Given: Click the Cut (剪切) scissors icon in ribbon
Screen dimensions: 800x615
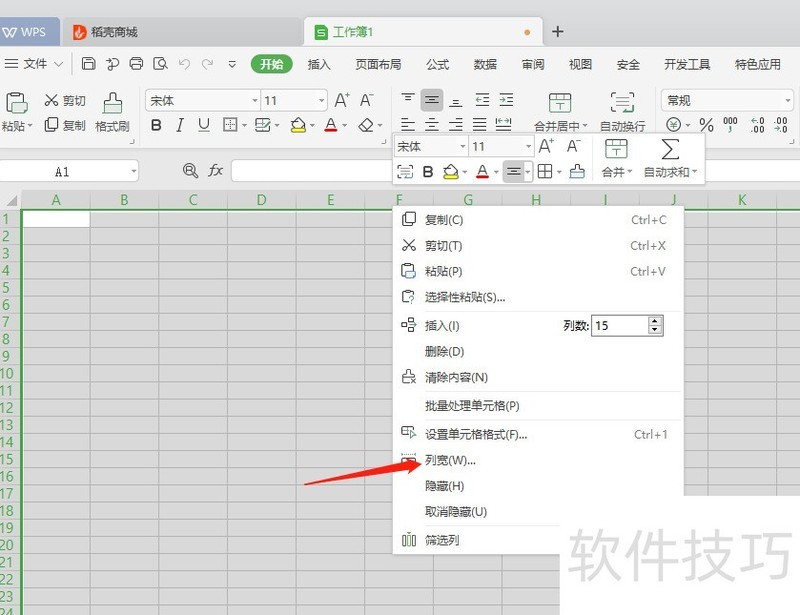Looking at the screenshot, I should 51,101.
